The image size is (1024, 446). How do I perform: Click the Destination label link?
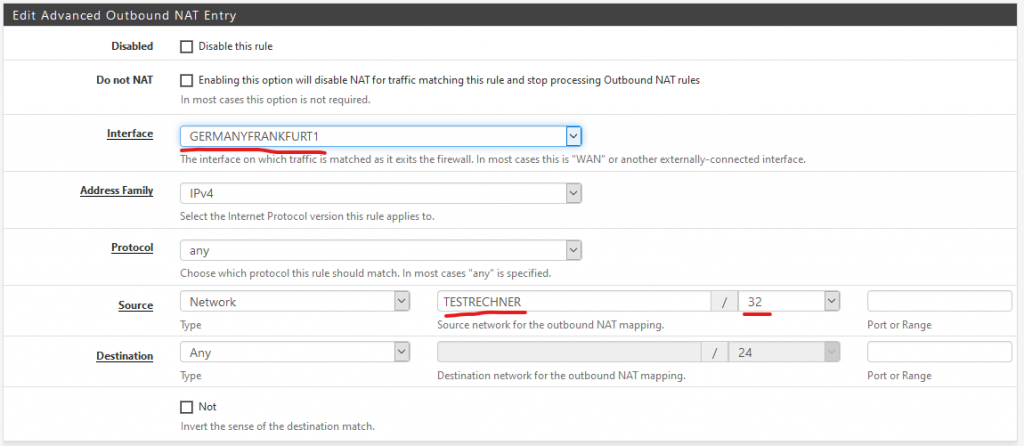(125, 356)
